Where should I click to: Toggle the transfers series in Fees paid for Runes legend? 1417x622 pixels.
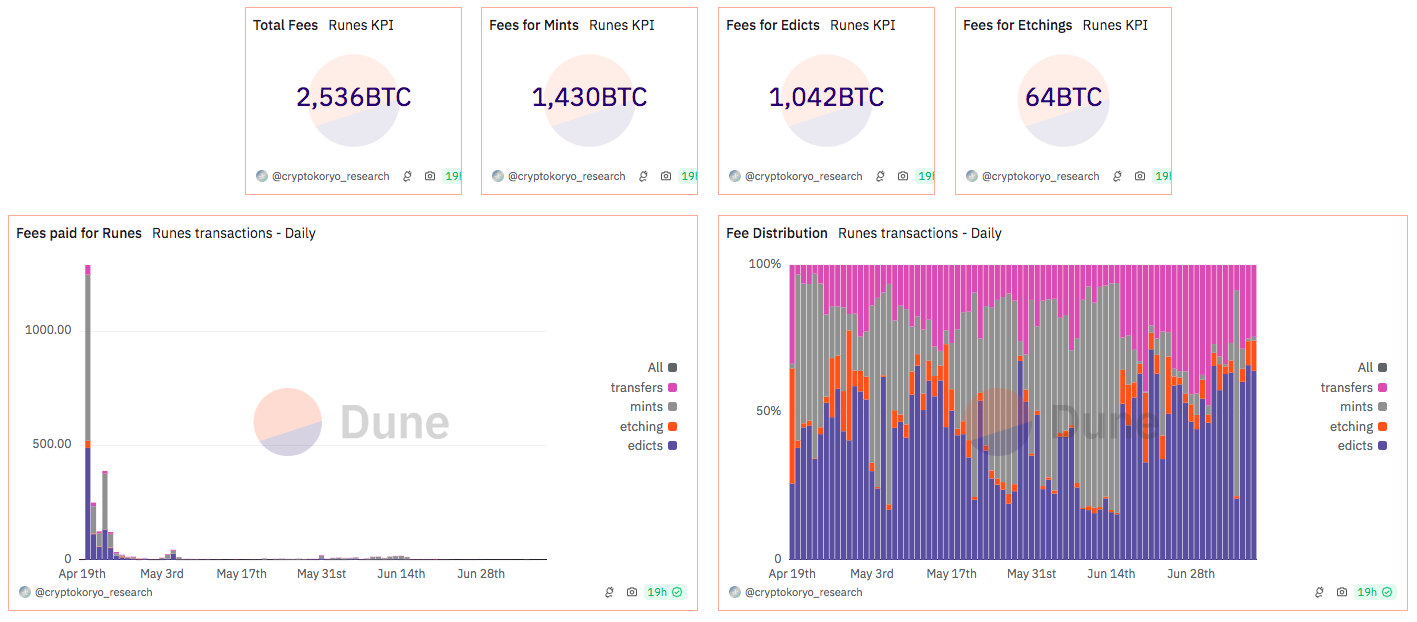(x=644, y=387)
